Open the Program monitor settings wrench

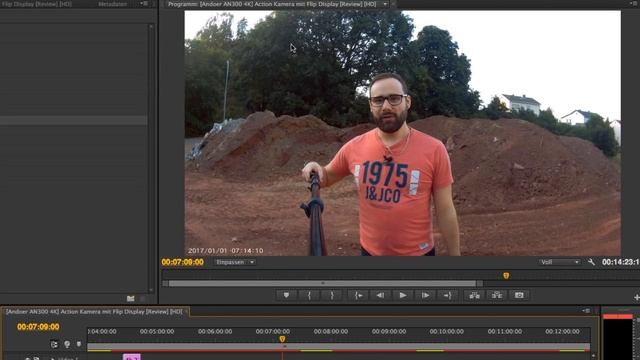tap(591, 262)
